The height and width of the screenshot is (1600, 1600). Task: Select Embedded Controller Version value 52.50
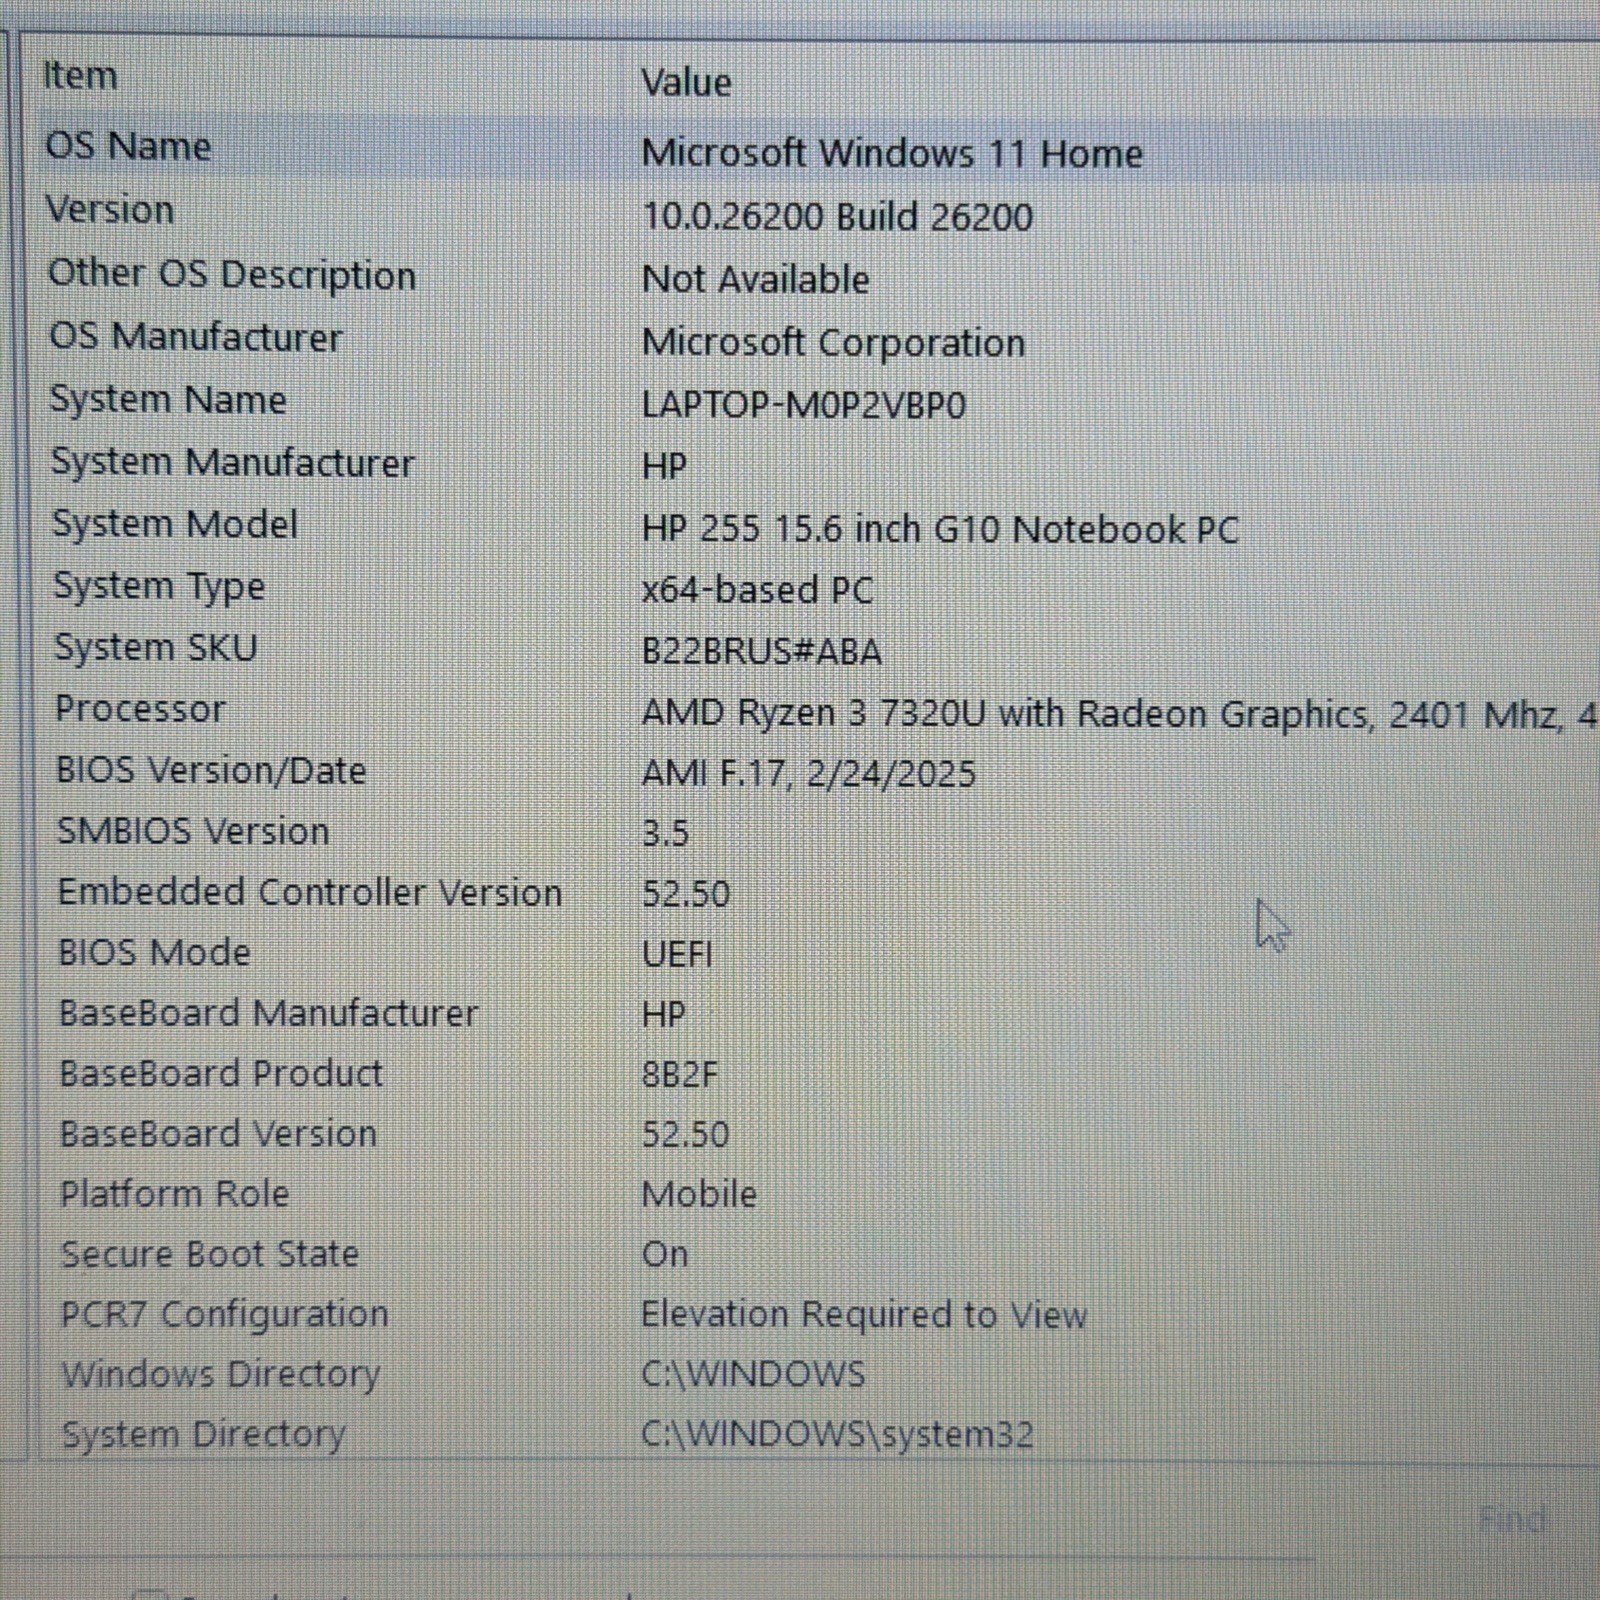(686, 894)
